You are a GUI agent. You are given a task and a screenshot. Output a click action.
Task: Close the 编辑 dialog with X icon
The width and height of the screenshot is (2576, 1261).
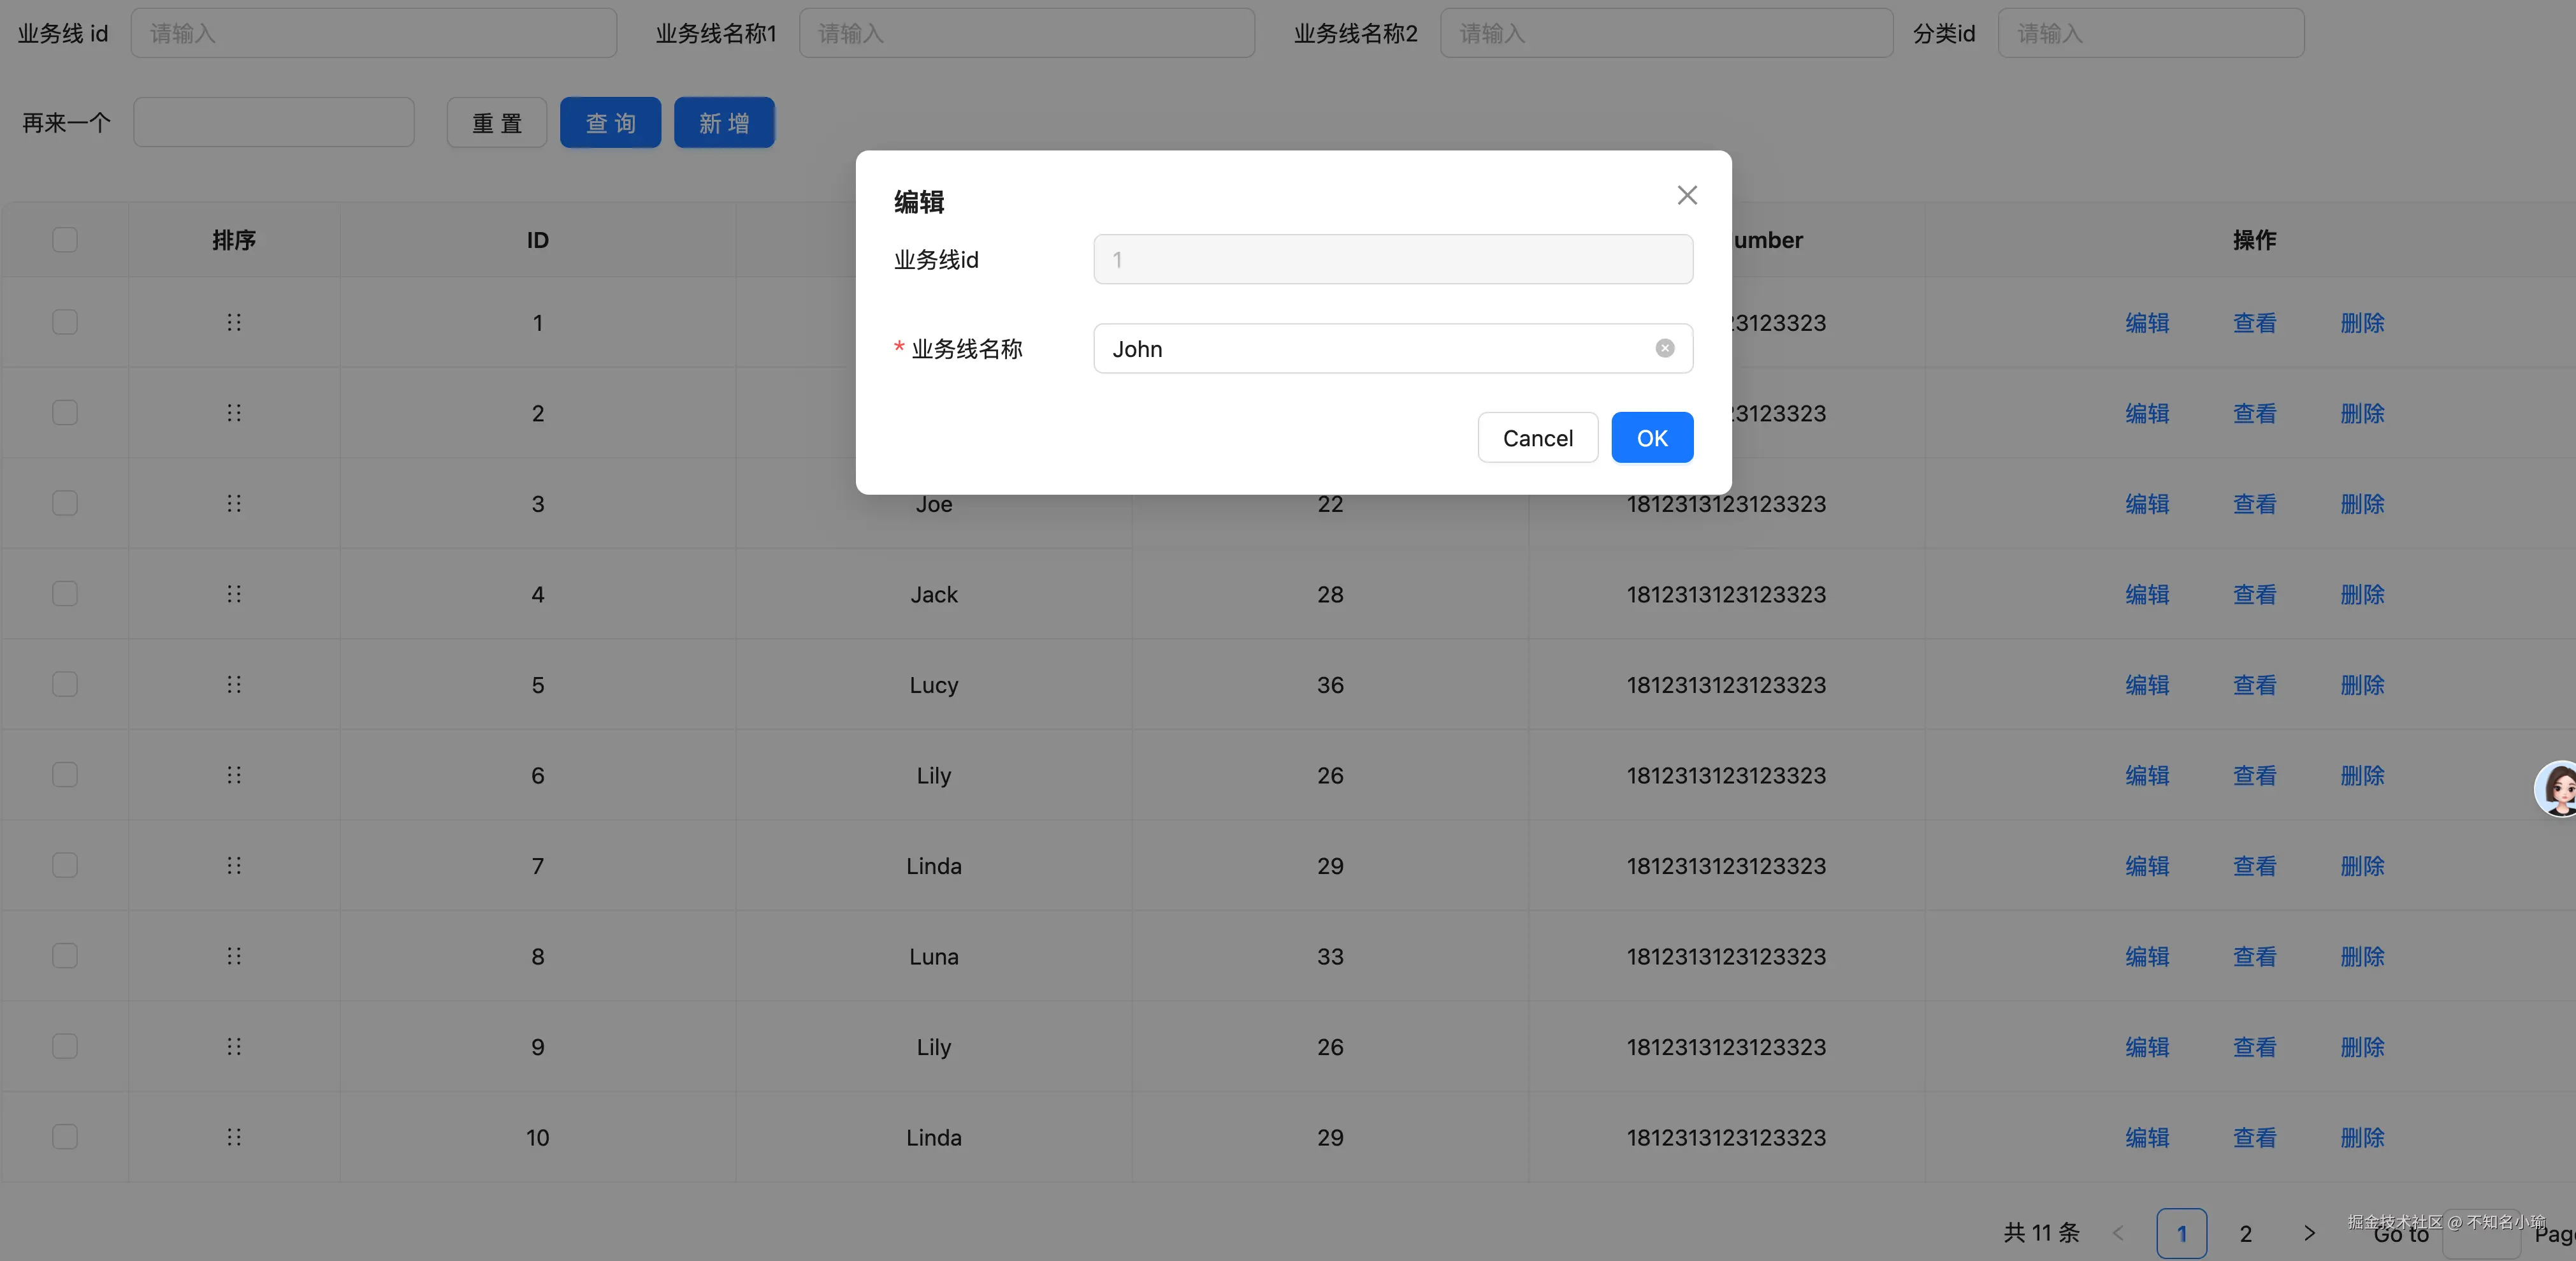1687,196
